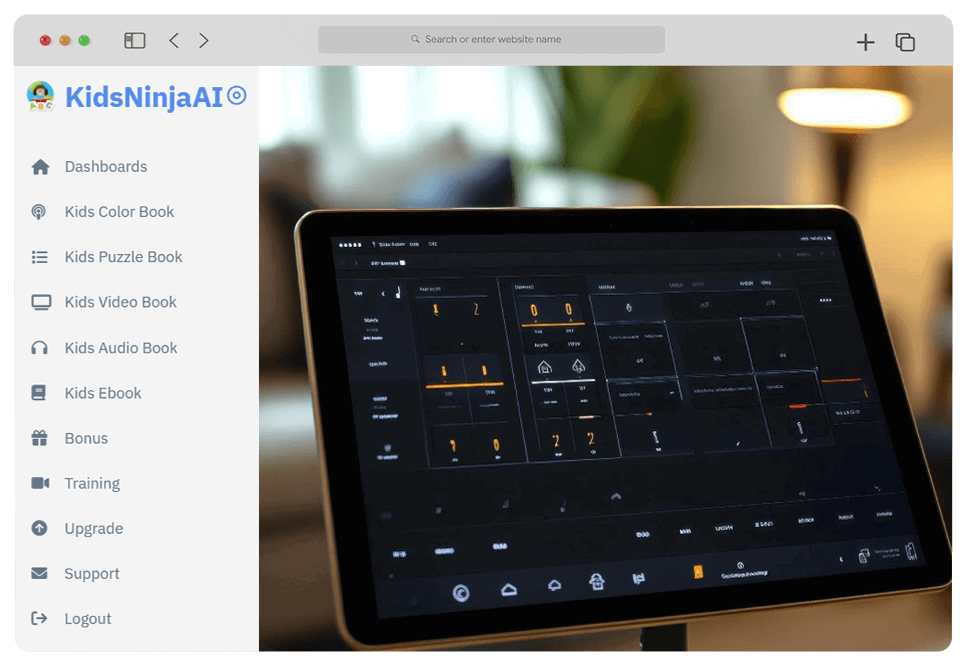Image resolution: width=971 pixels, height=668 pixels.
Task: Click the gift icon beside Bonus
Action: pyautogui.click(x=40, y=438)
